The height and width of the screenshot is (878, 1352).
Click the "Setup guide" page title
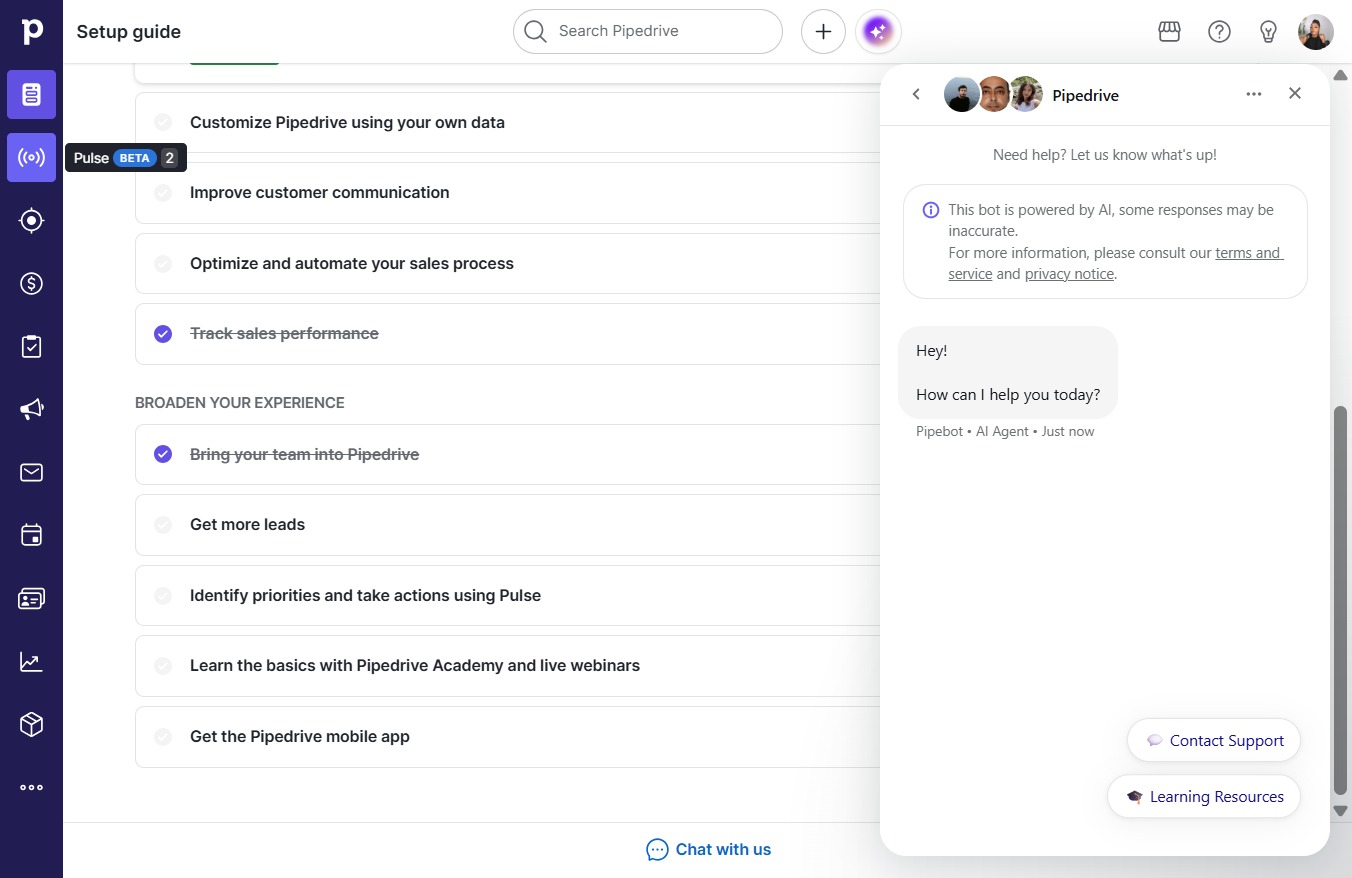pos(129,32)
